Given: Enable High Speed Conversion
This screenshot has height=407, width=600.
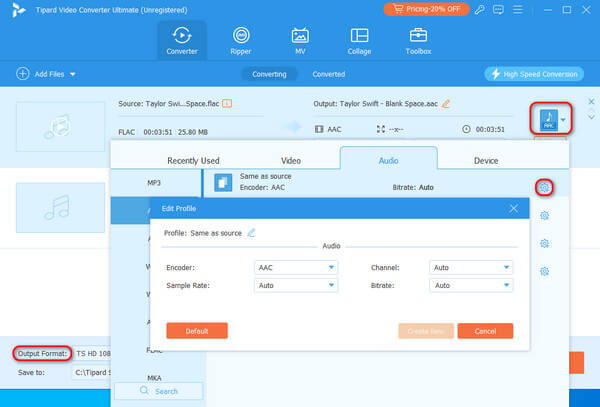Looking at the screenshot, I should pos(534,74).
